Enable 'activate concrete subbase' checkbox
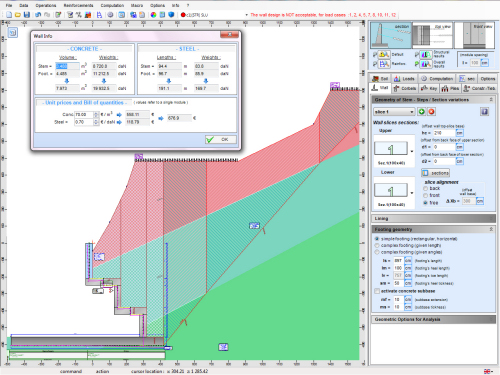This screenshot has width=500, height=375. (x=377, y=291)
